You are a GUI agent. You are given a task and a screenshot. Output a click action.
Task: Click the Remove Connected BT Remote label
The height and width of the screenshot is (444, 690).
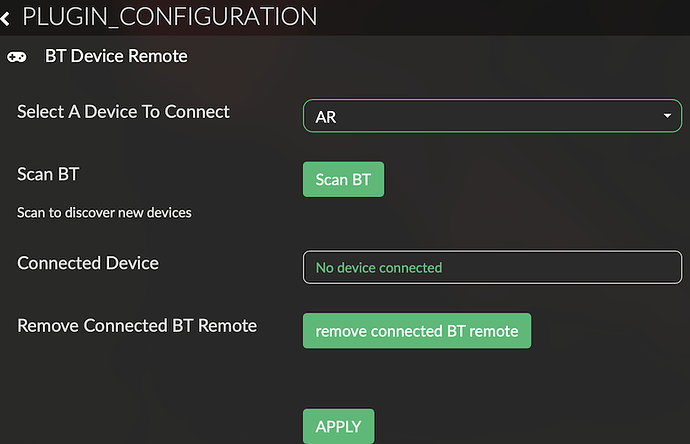(x=137, y=326)
